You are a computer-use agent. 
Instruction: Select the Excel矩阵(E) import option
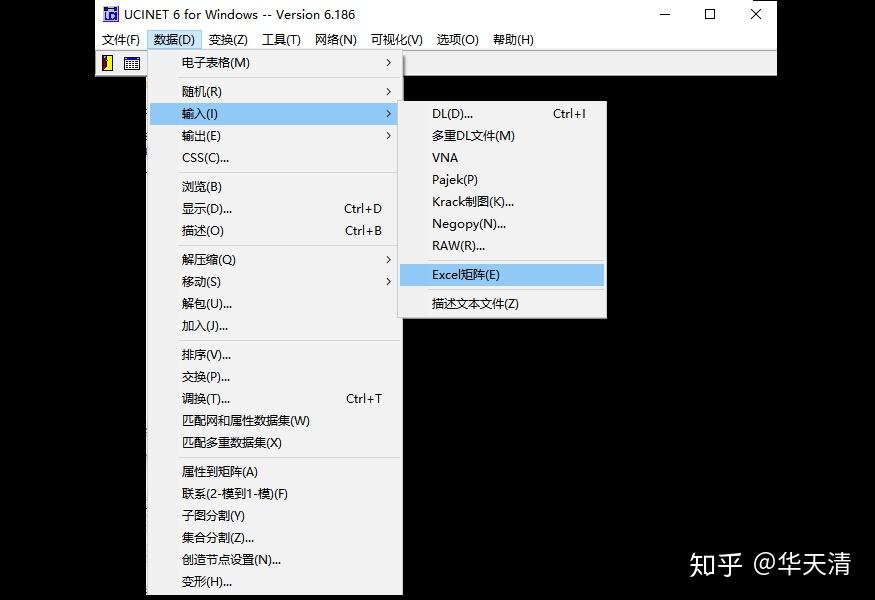point(465,274)
